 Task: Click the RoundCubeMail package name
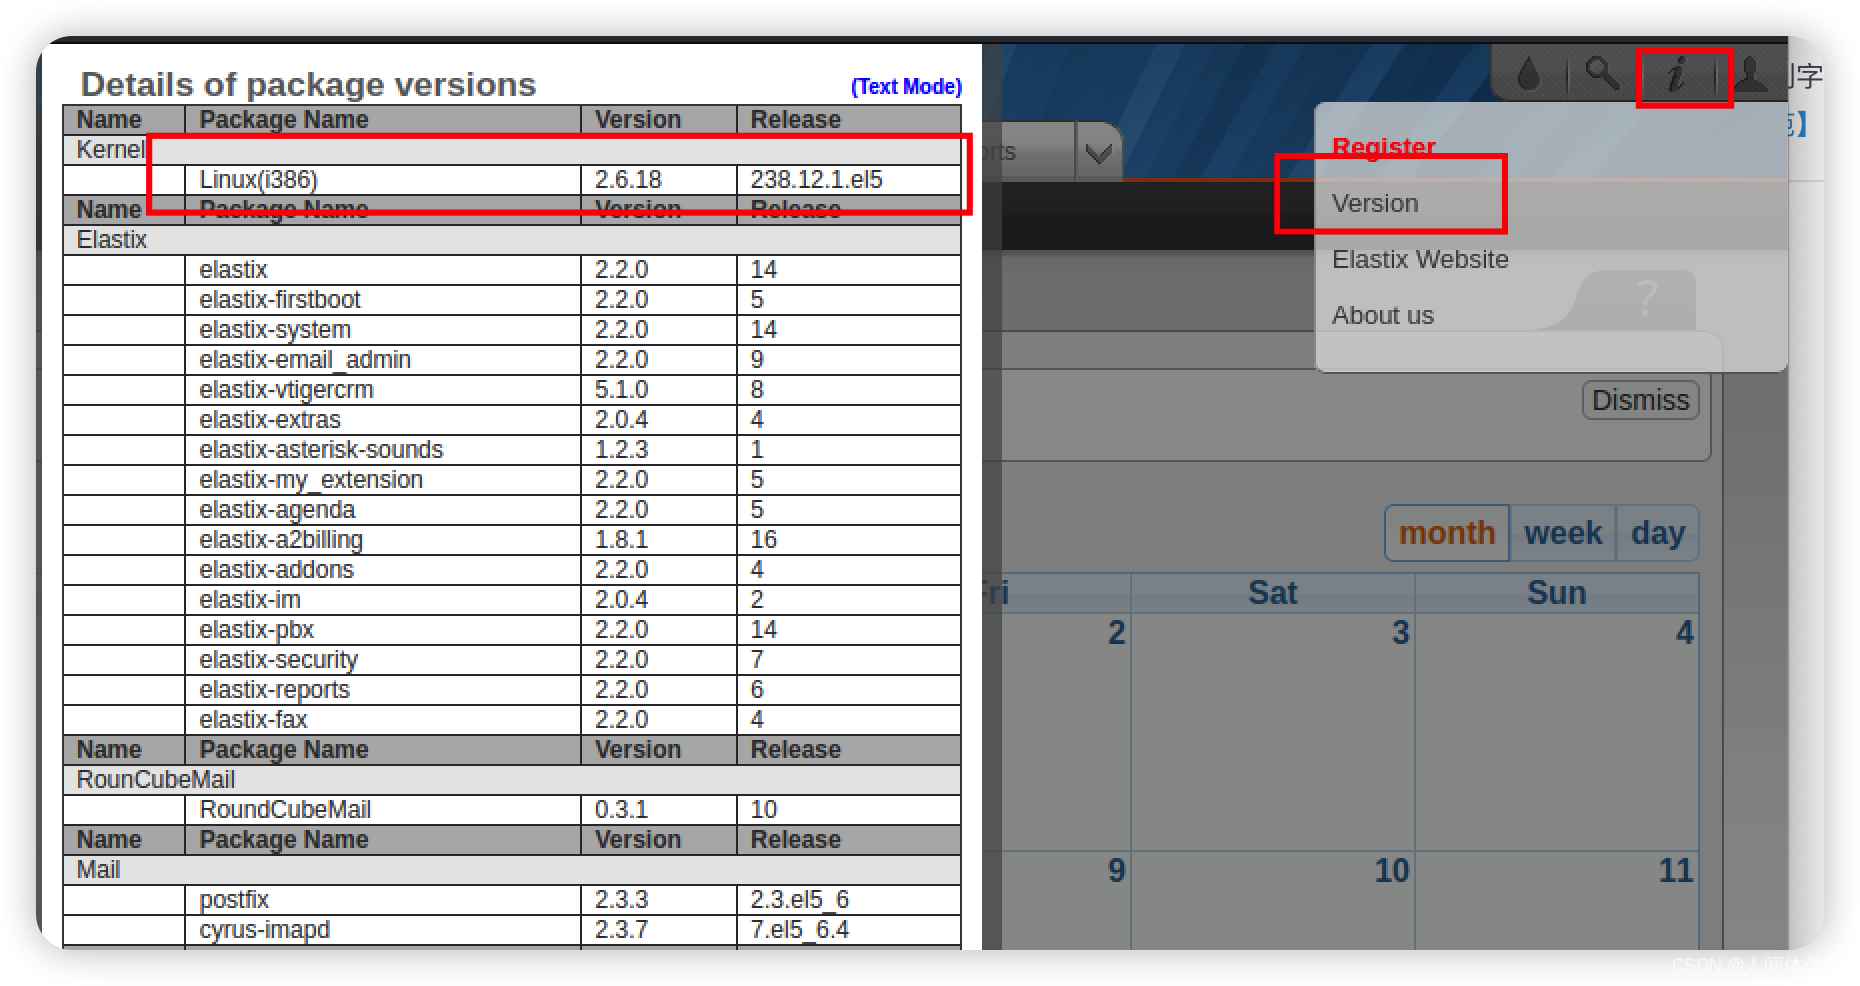tap(285, 810)
